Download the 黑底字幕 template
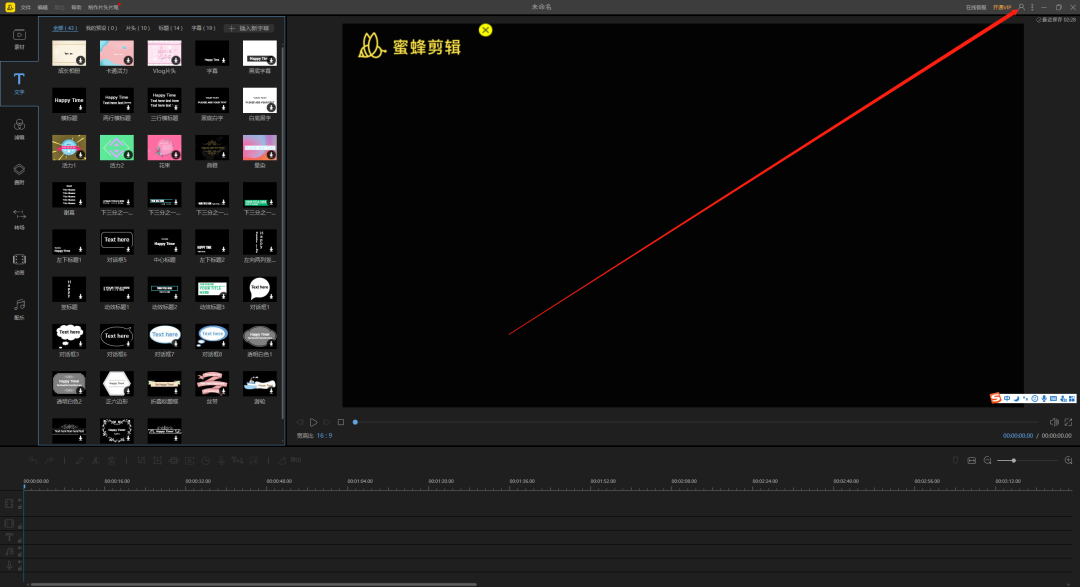The height and width of the screenshot is (587, 1080). (x=271, y=61)
